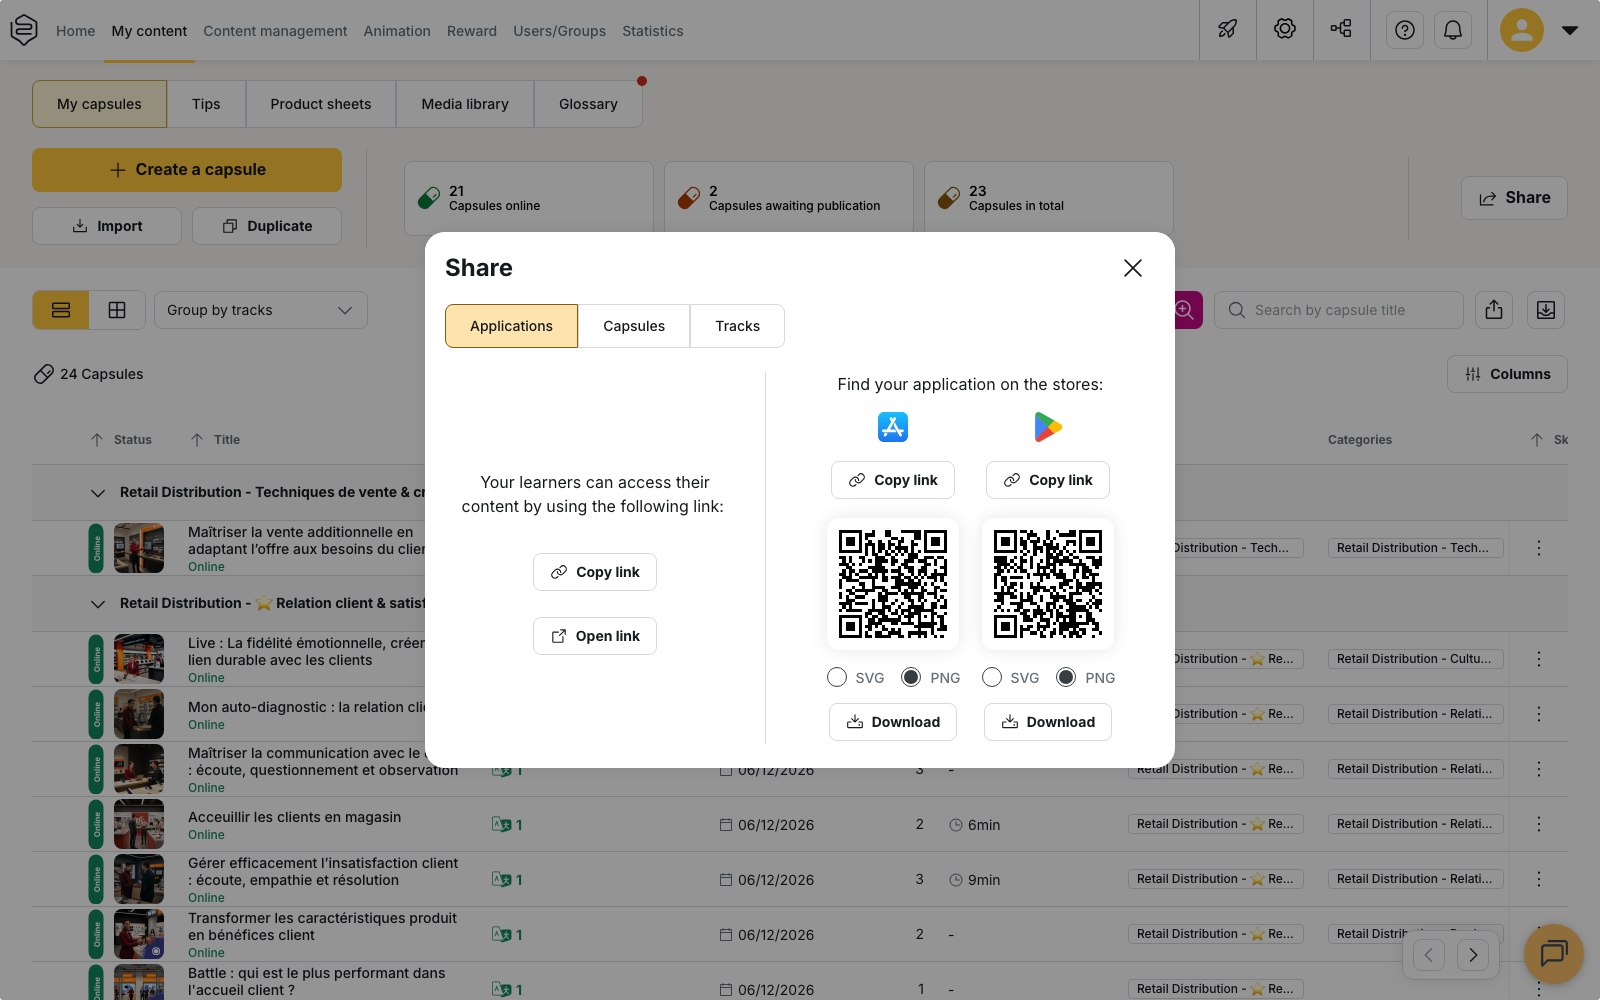The height and width of the screenshot is (1000, 1600).
Task: Click the Create a capsule button
Action: coord(187,170)
